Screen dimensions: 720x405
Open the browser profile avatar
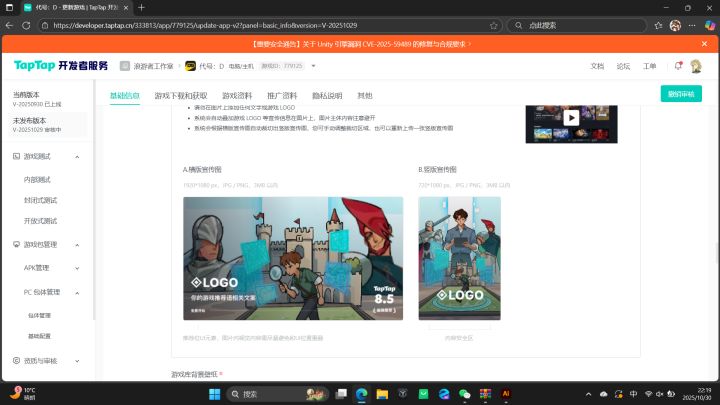[x=675, y=25]
